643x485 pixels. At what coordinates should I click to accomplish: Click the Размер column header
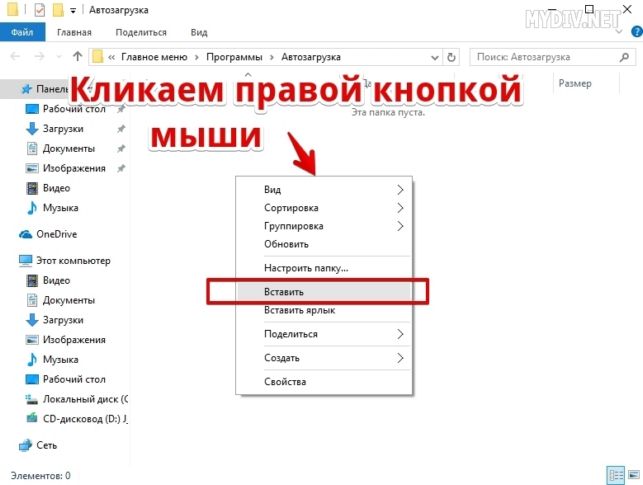pos(575,84)
